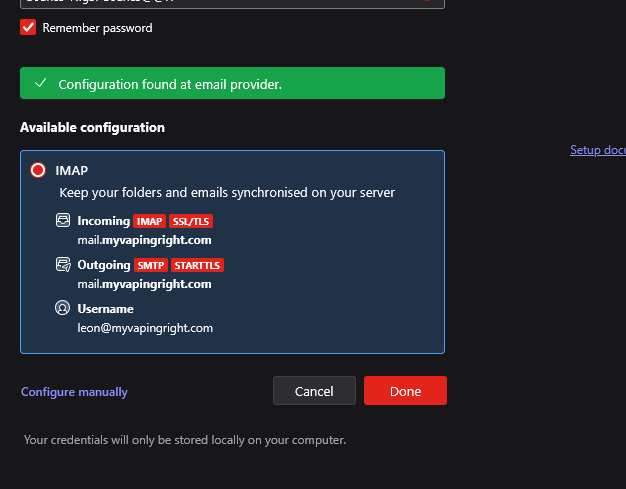This screenshot has width=626, height=489.
Task: Click the password input field at top
Action: click(x=220, y=3)
